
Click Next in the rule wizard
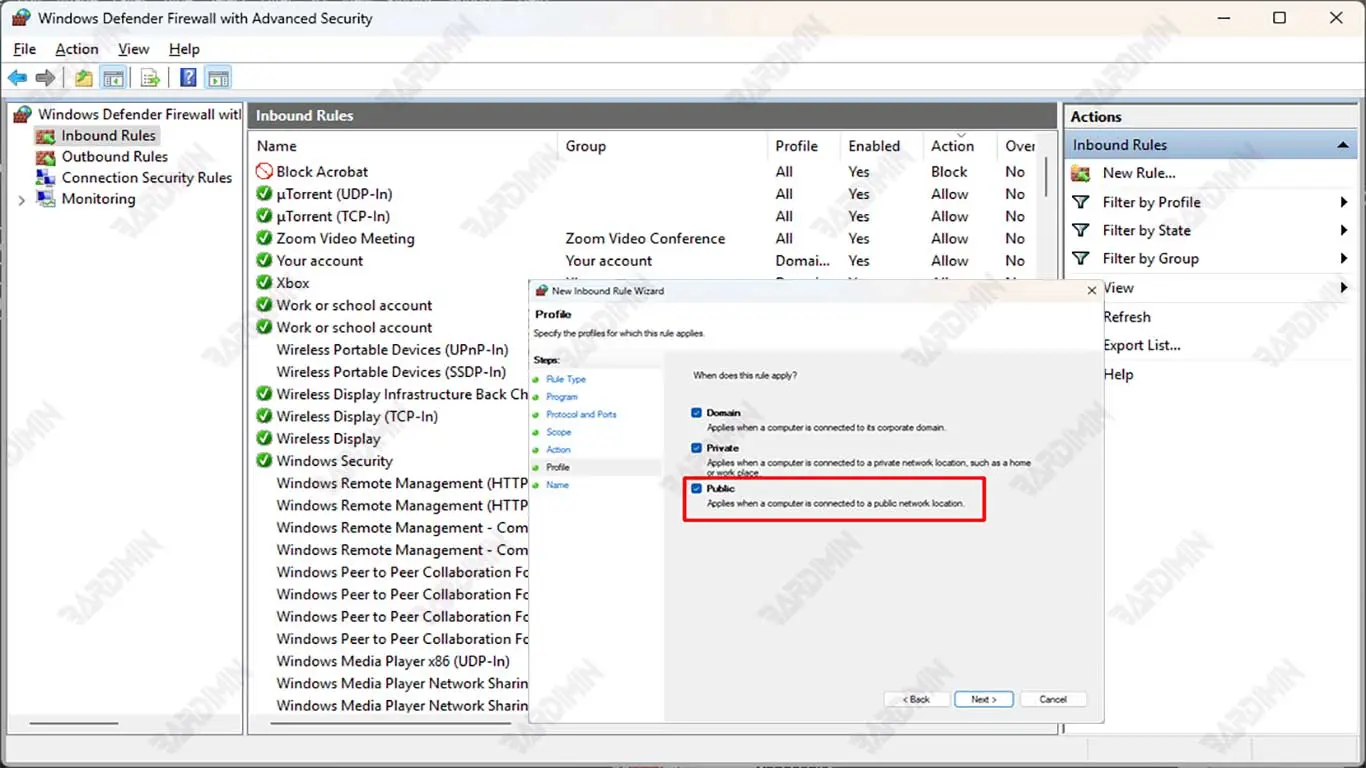(983, 699)
